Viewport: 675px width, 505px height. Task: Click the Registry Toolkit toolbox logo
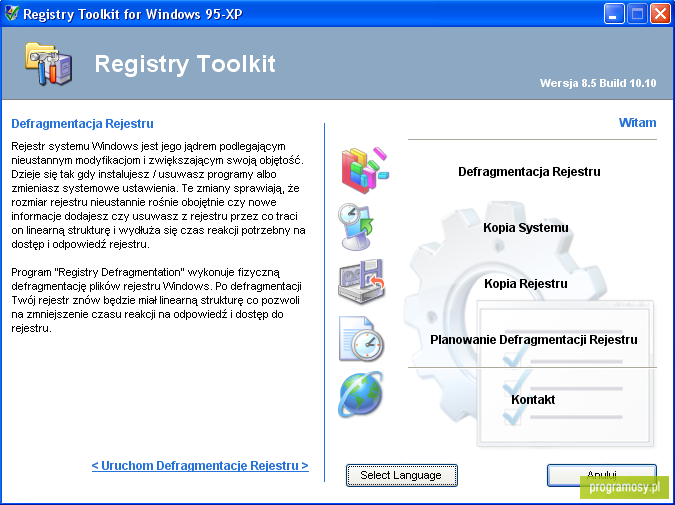click(48, 63)
